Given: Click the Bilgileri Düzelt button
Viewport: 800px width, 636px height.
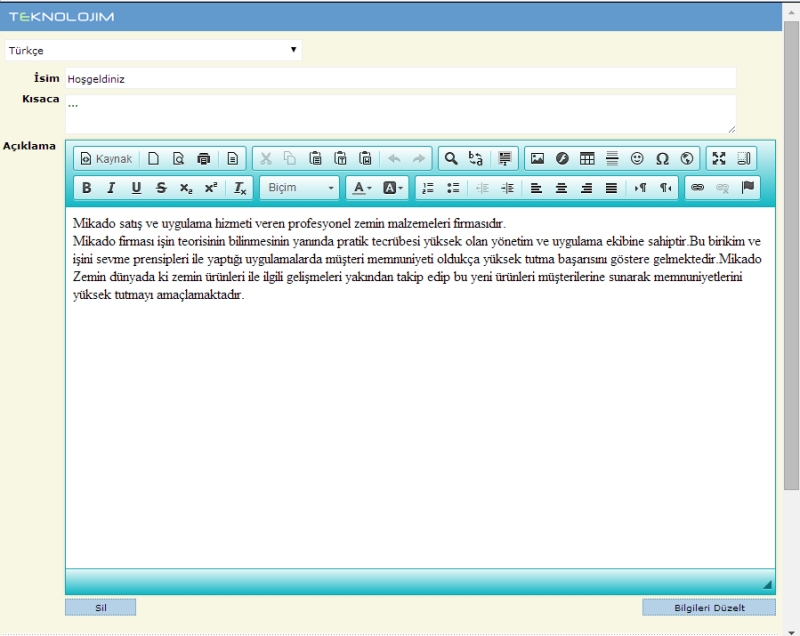Looking at the screenshot, I should point(709,607).
